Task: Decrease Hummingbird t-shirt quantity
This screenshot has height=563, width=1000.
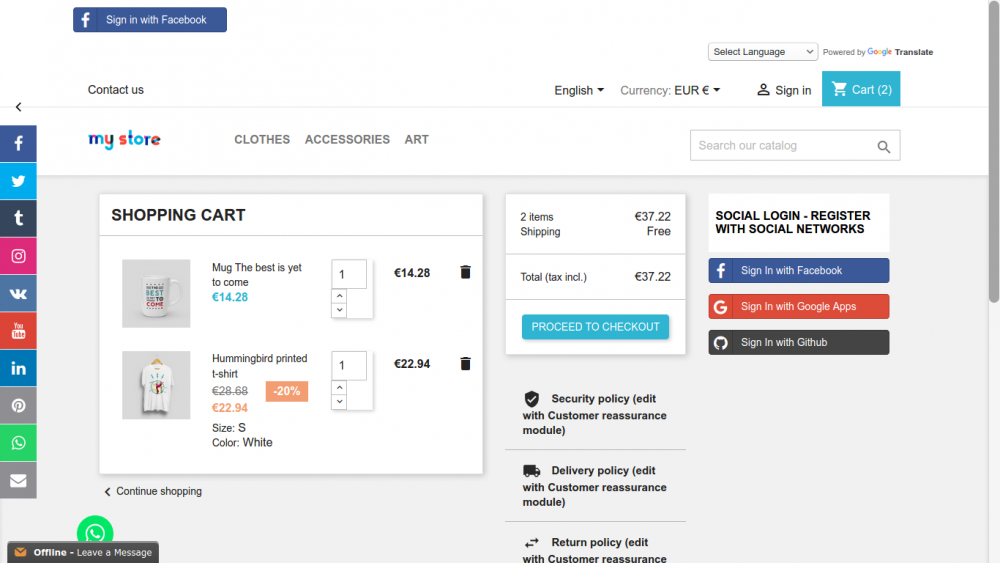Action: 339,402
